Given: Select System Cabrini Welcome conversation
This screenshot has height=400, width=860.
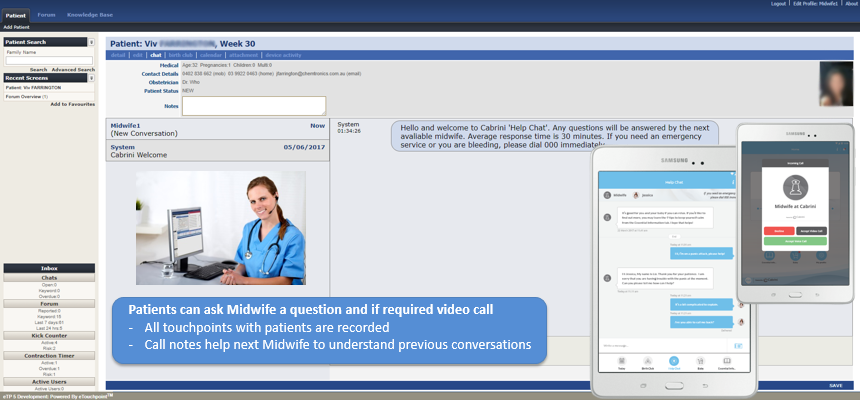Looking at the screenshot, I should (x=218, y=151).
